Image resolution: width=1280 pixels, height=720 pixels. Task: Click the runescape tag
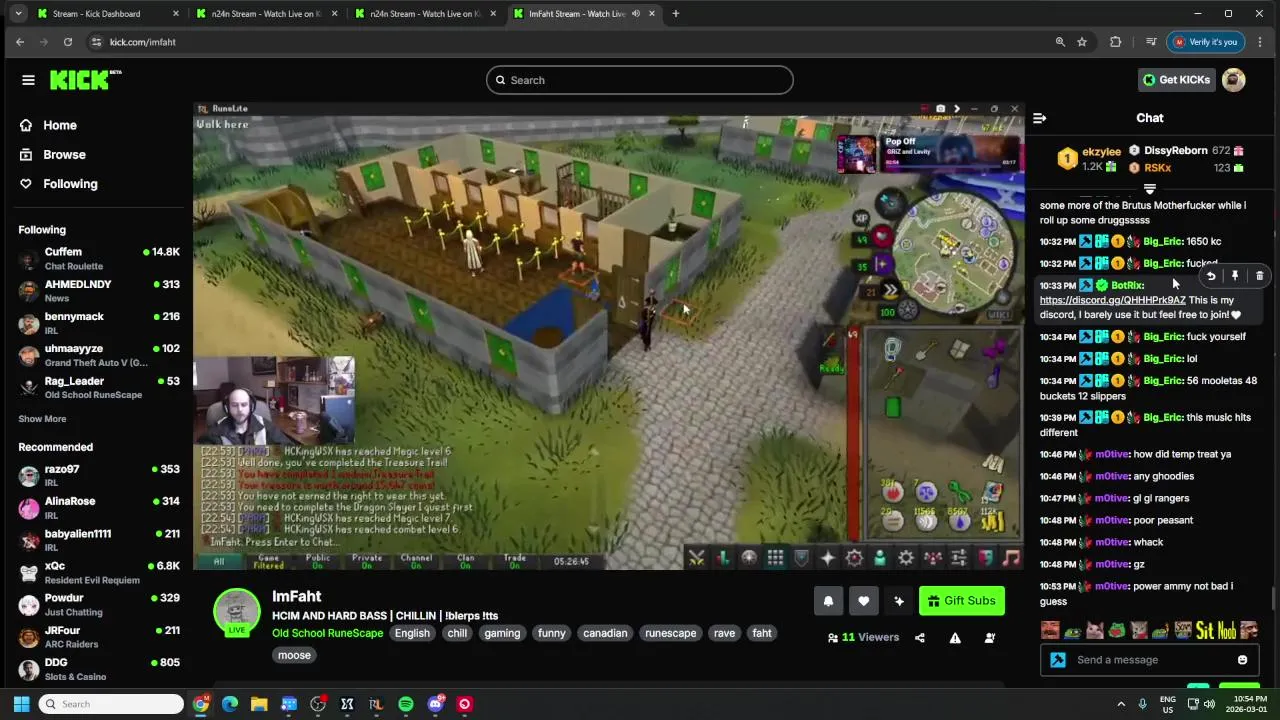tap(670, 633)
